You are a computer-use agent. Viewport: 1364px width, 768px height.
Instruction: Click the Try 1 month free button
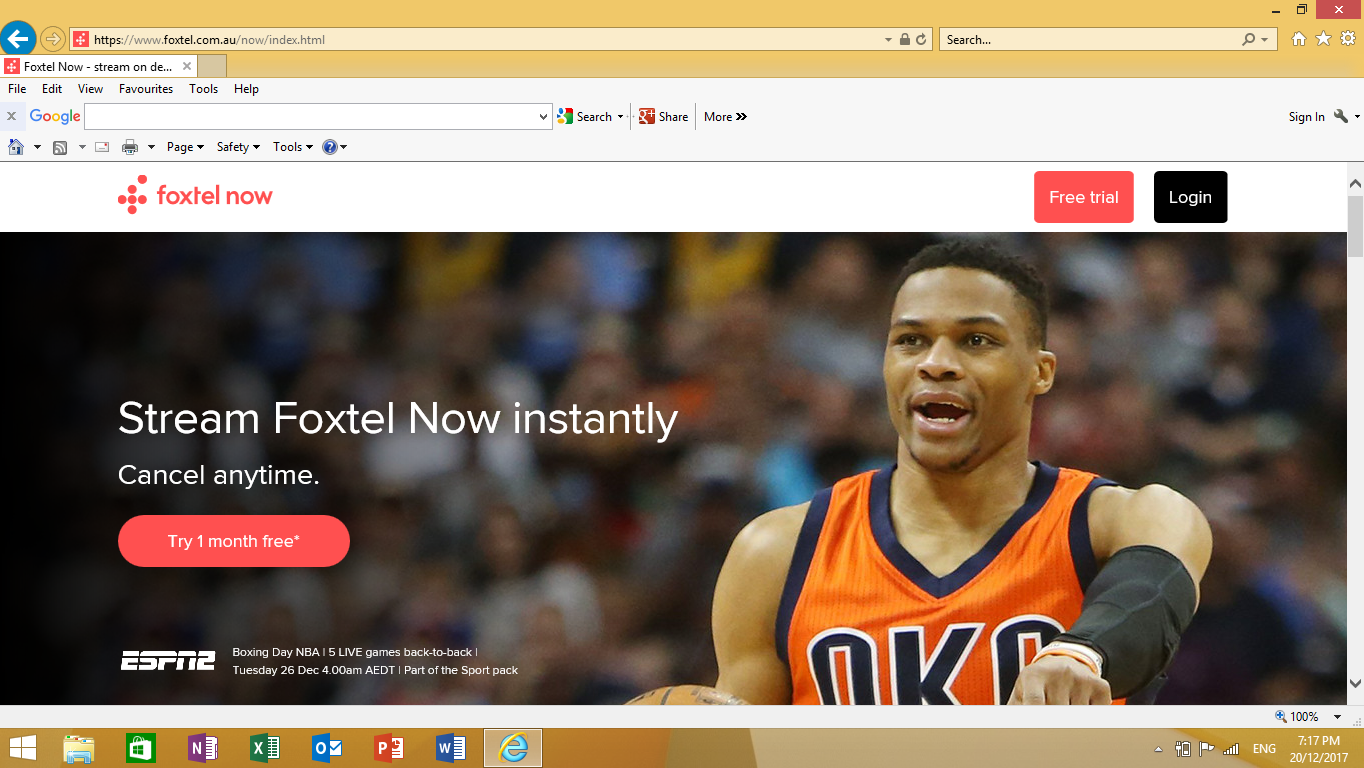coord(233,540)
